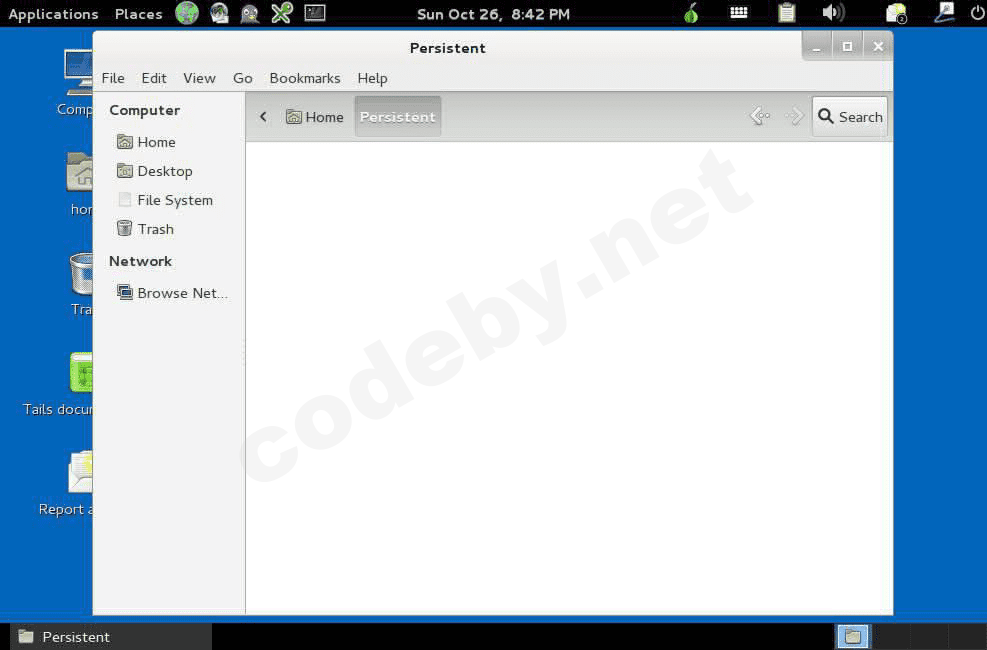Click the workspace switcher active workspace
The width and height of the screenshot is (987, 650).
(x=852, y=637)
